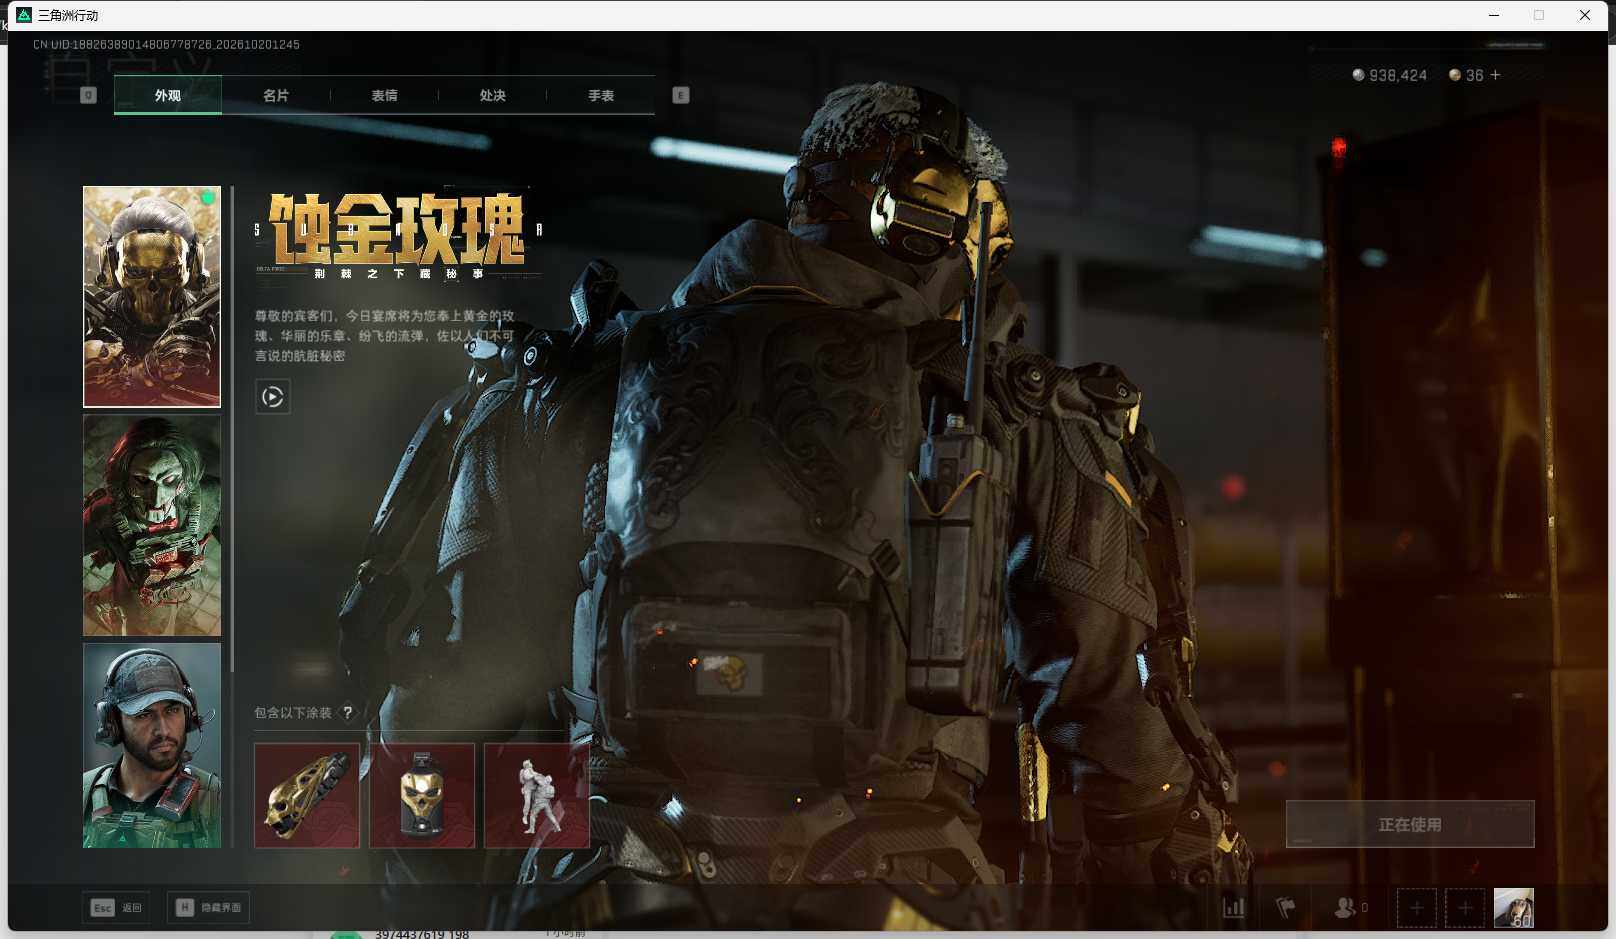Screen dimensions: 1616x939
Task: Click the 正在使用 in-use button
Action: tap(1410, 824)
